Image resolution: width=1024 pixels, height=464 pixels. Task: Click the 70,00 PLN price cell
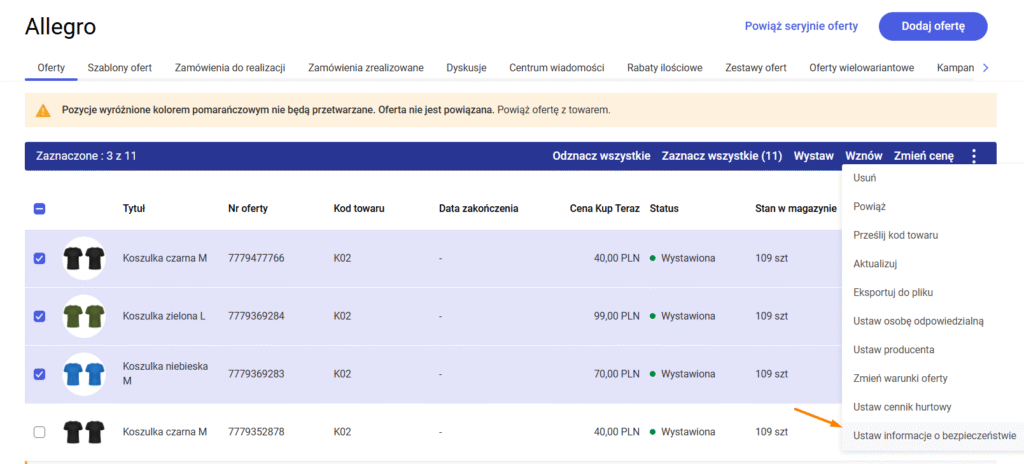(616, 374)
